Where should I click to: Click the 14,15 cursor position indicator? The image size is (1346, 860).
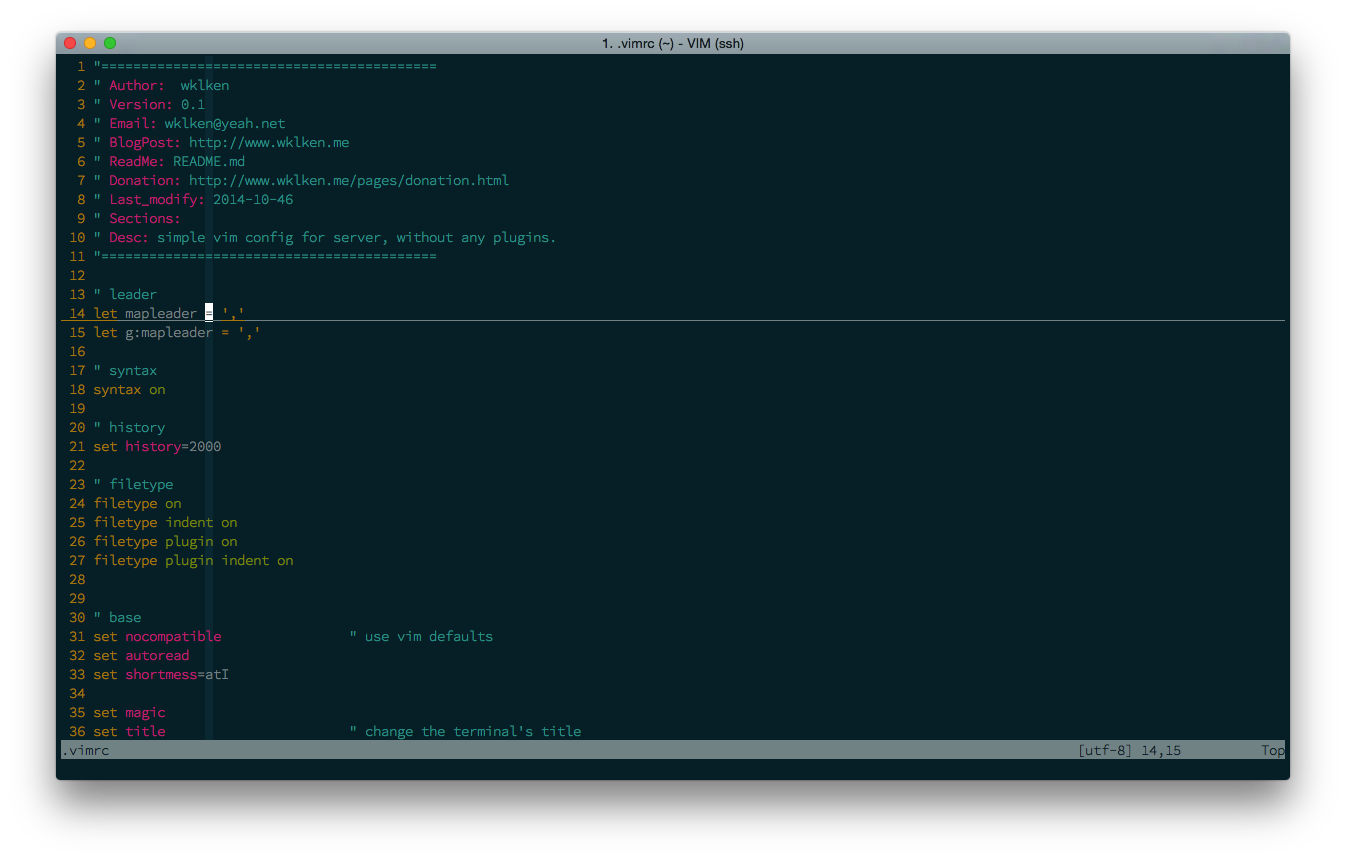click(1160, 750)
